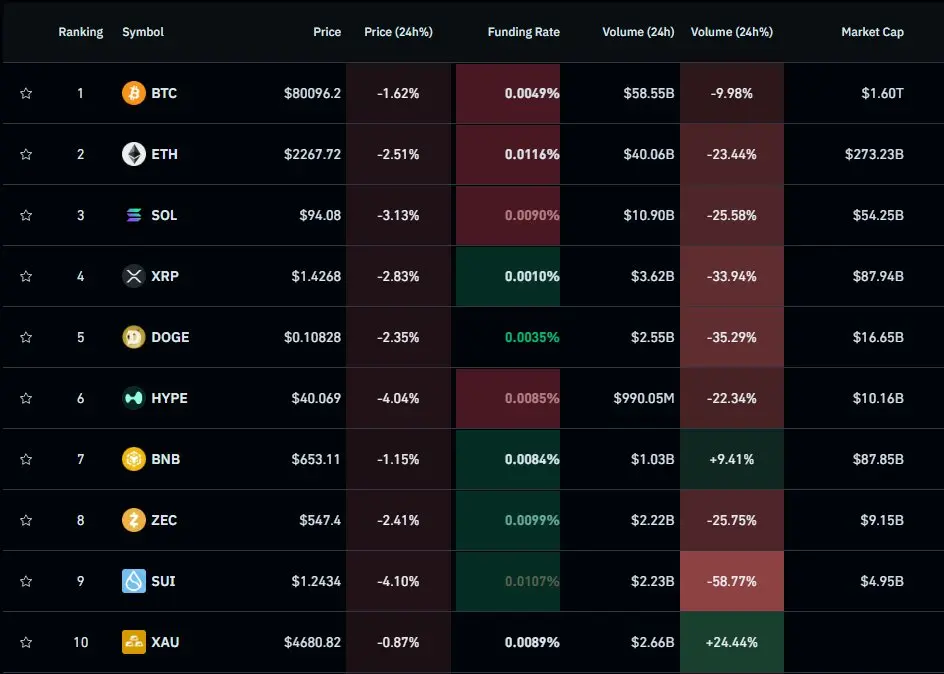The width and height of the screenshot is (944, 674).
Task: Click BTC price $80096.2
Action: point(312,93)
